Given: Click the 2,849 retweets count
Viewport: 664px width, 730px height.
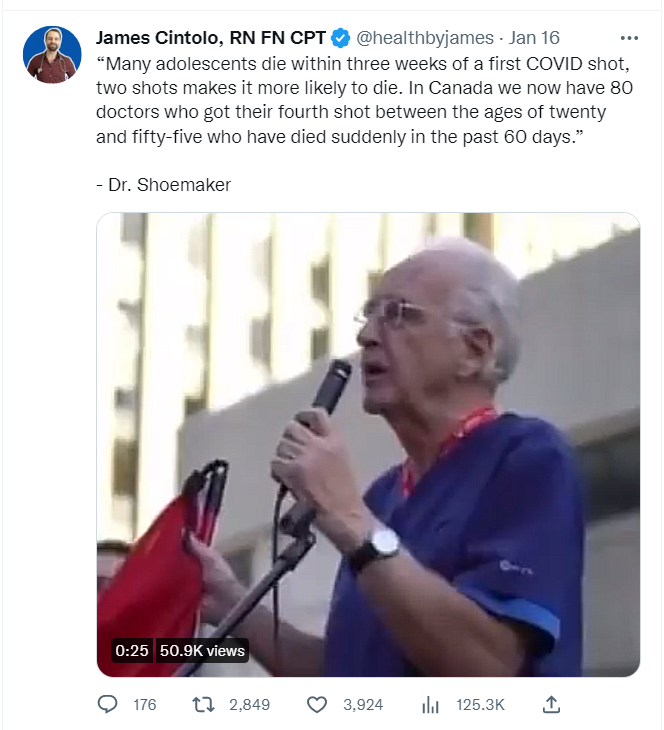Looking at the screenshot, I should click(x=249, y=705).
